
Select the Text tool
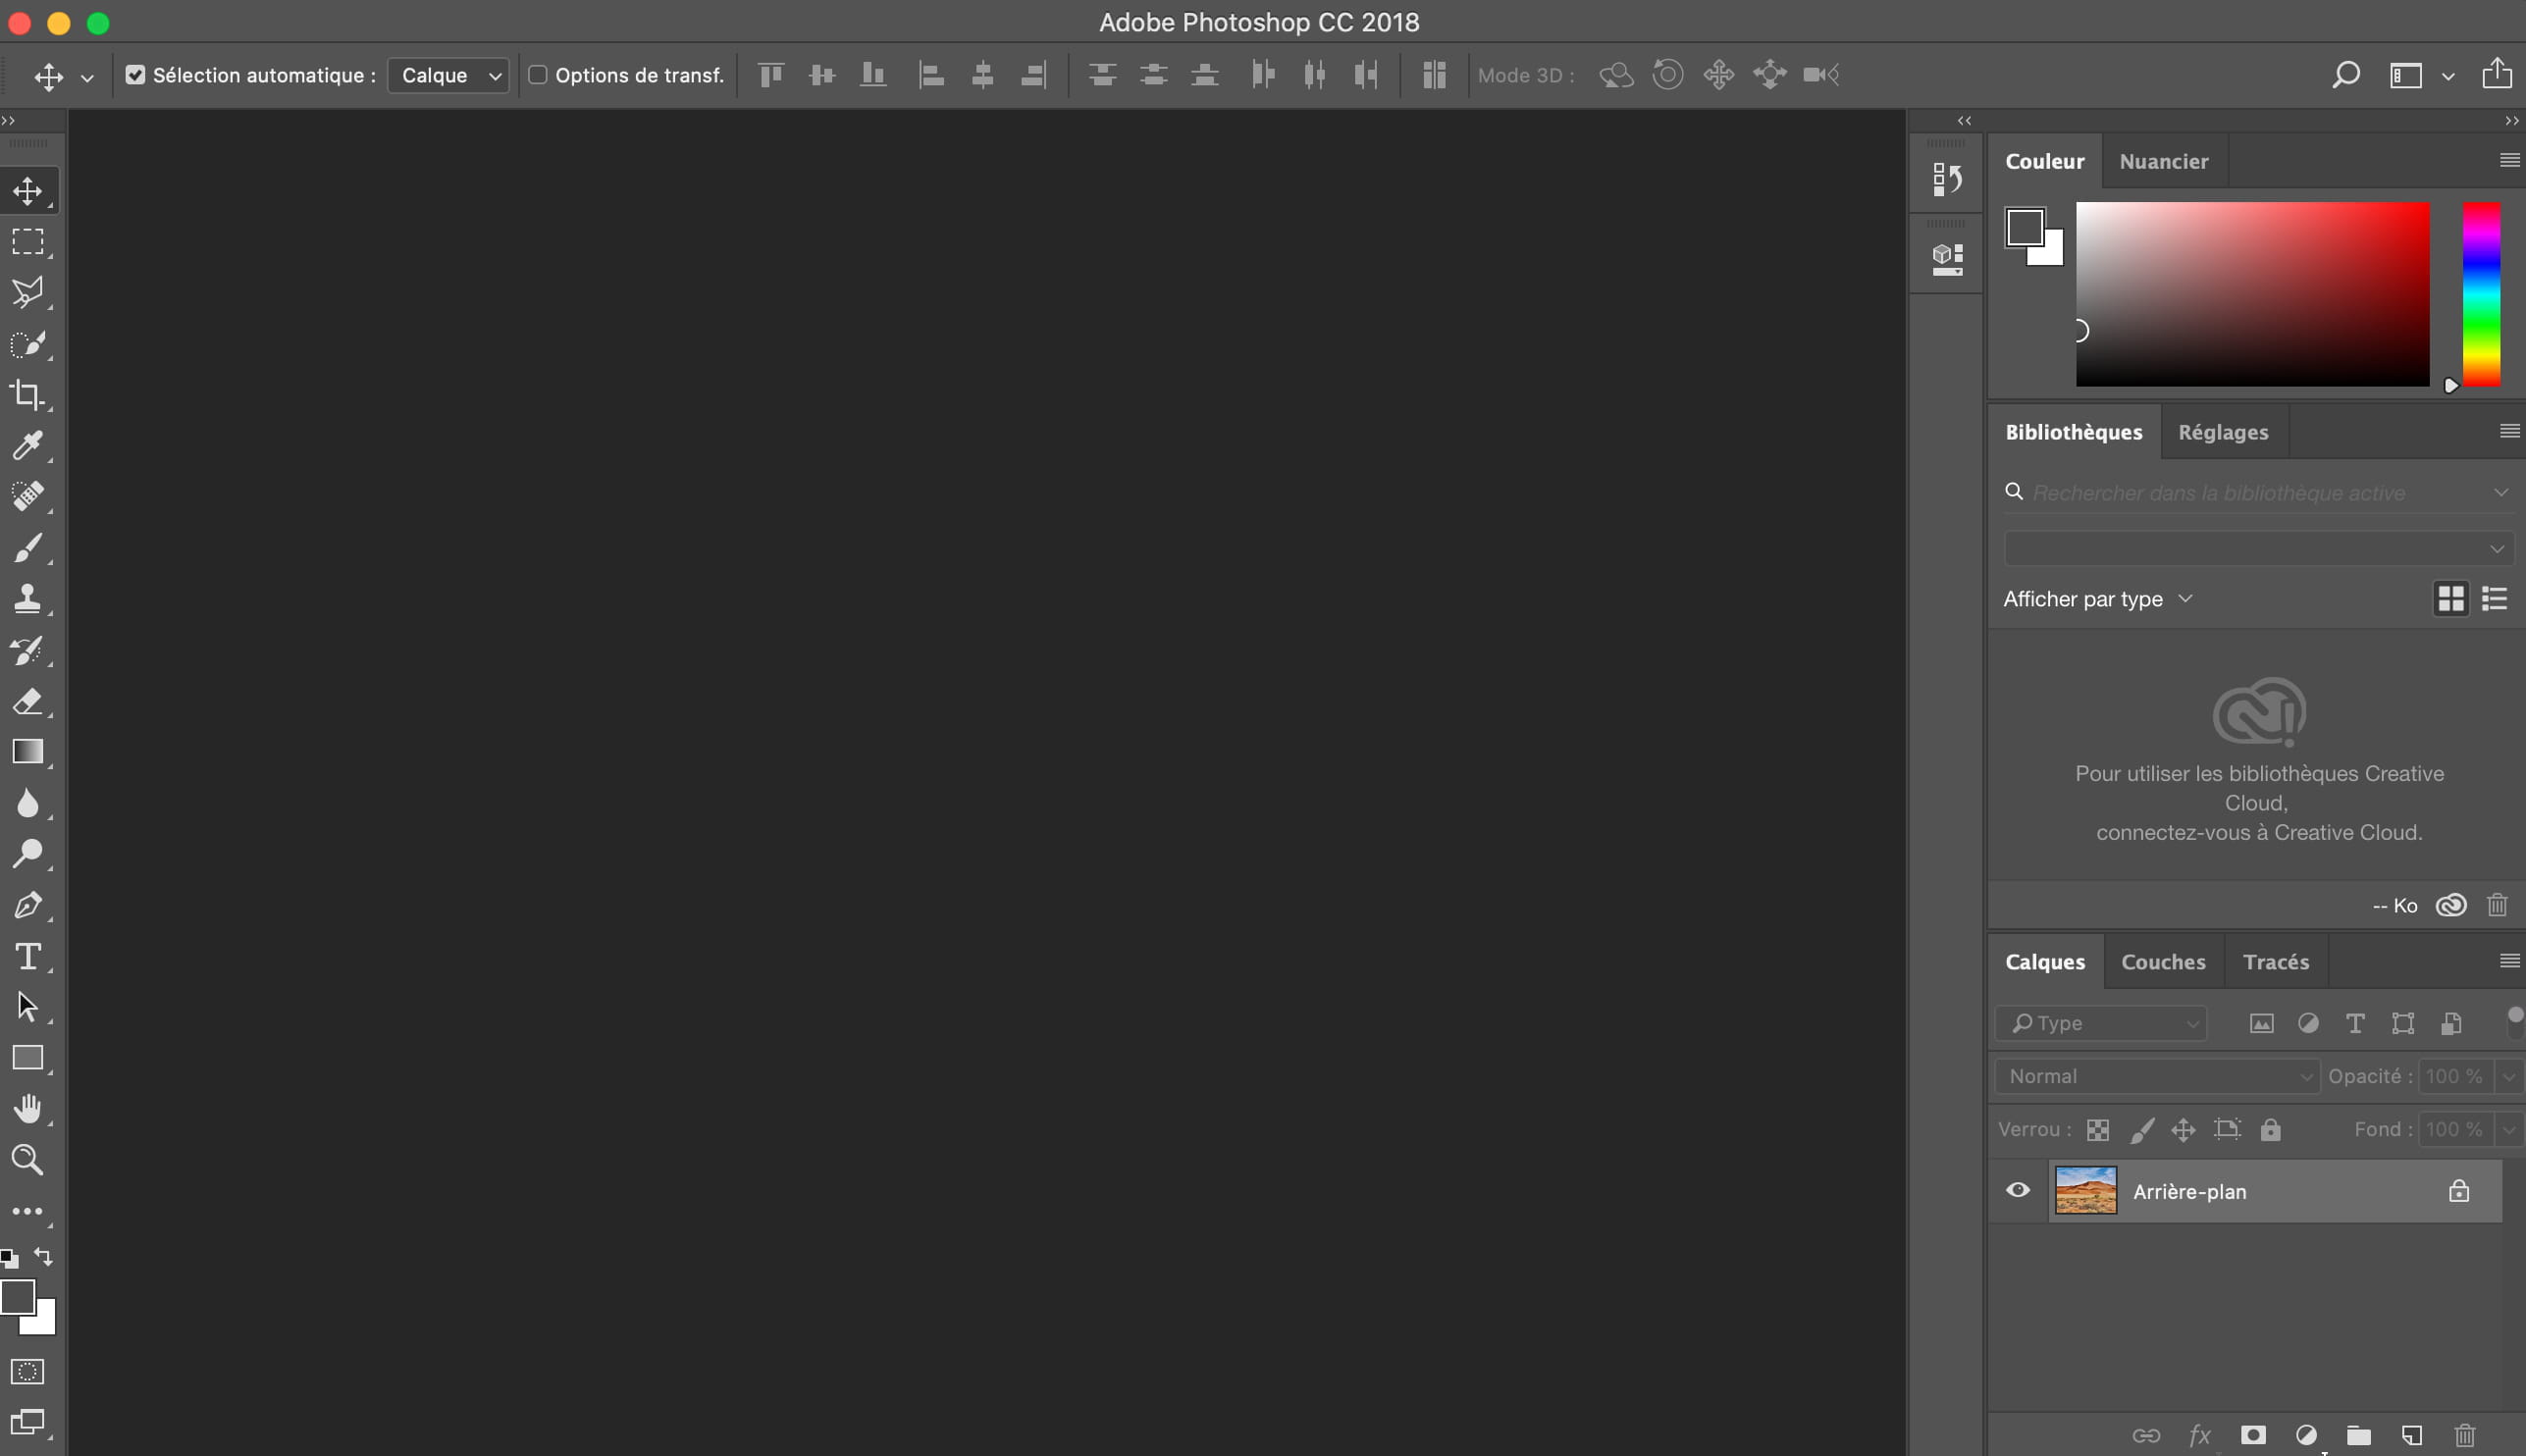click(27, 955)
